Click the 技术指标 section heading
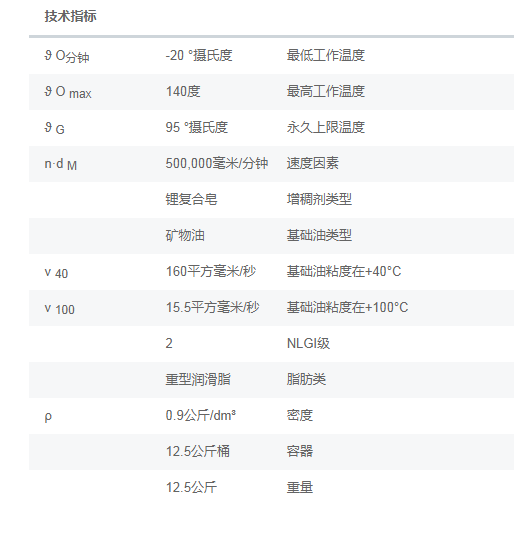The image size is (514, 540). (x=70, y=16)
